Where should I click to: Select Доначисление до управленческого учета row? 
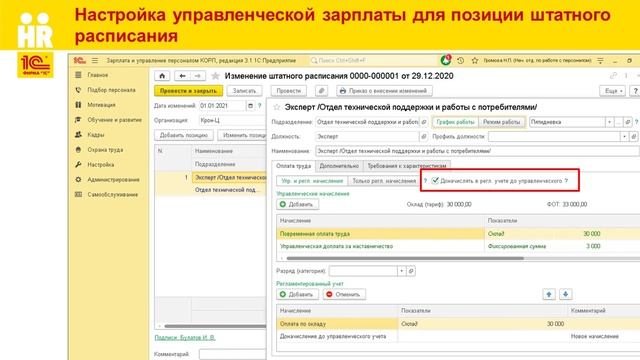(458, 336)
